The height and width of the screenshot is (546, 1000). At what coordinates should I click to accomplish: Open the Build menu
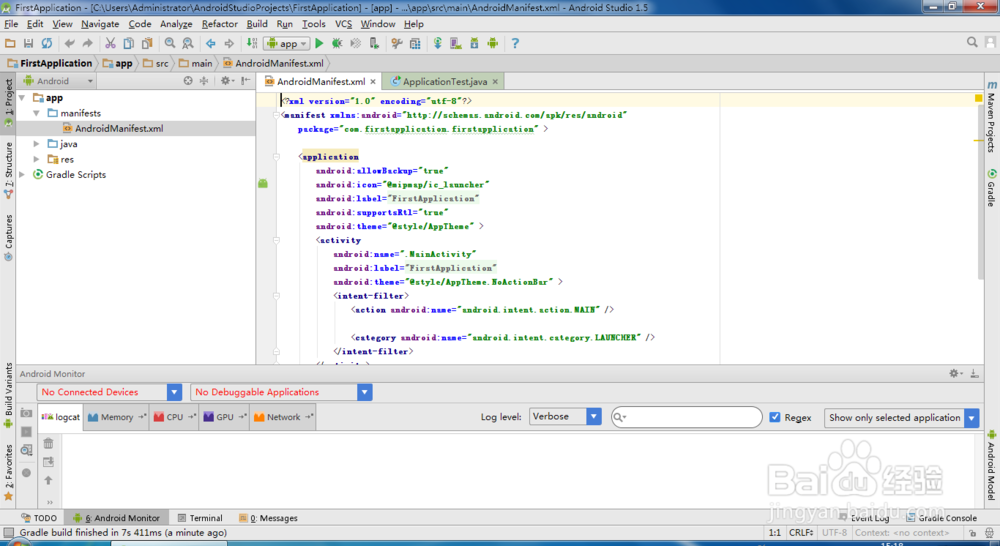[257, 24]
